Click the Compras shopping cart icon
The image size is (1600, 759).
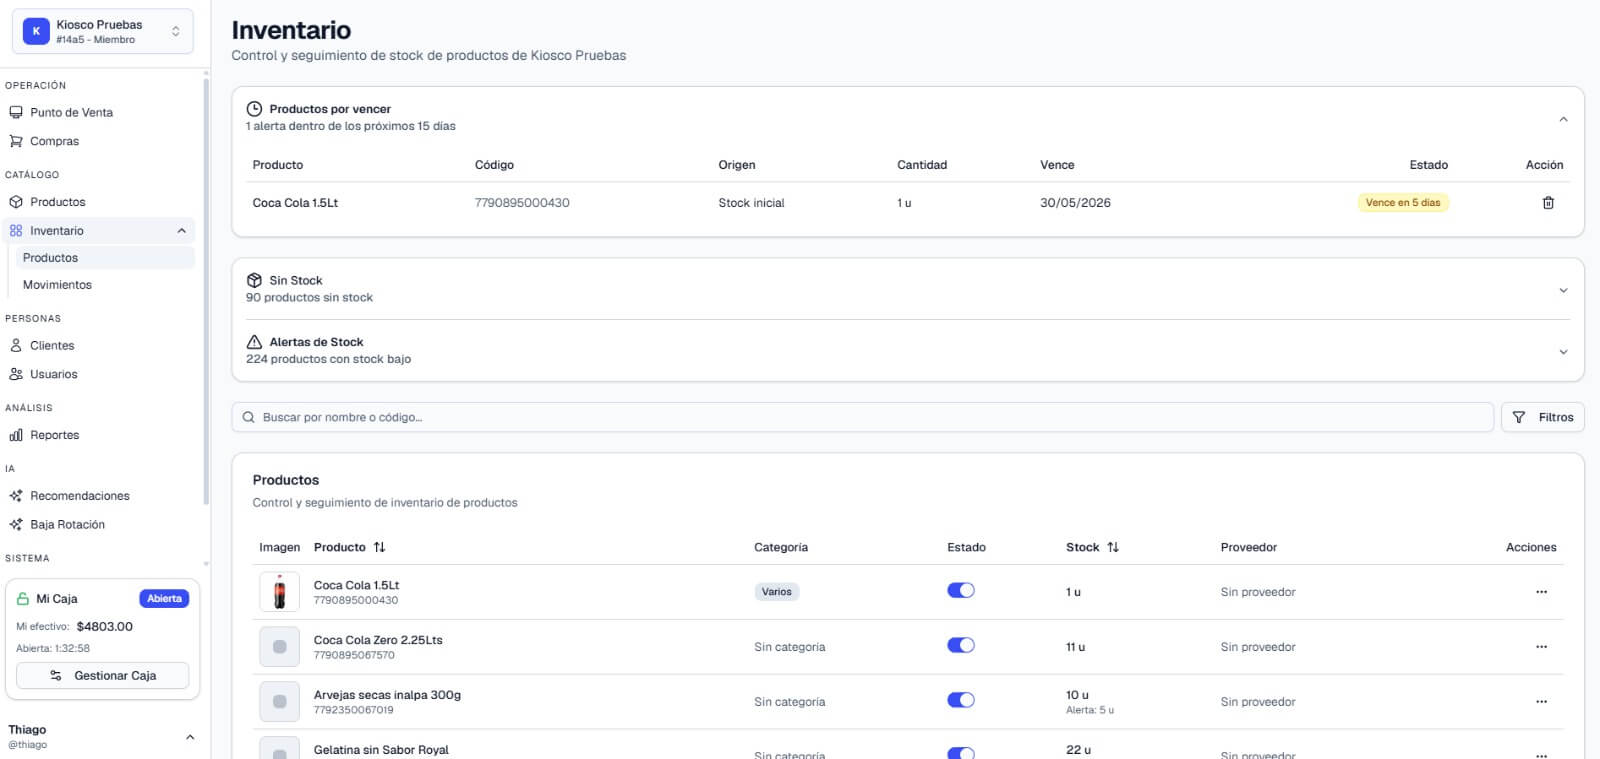point(16,142)
